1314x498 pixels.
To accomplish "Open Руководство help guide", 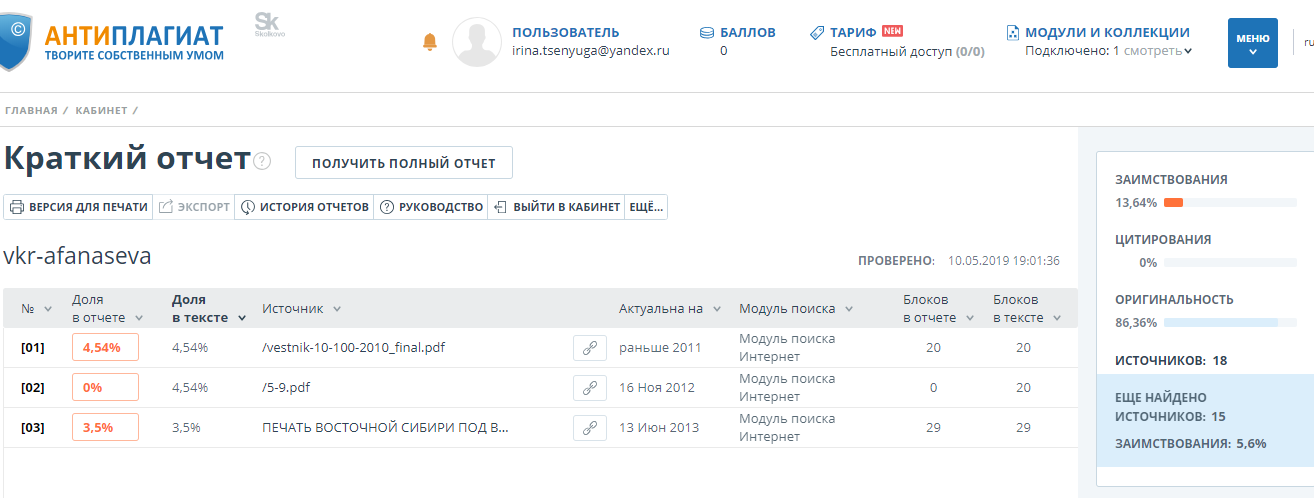I will pyautogui.click(x=431, y=207).
